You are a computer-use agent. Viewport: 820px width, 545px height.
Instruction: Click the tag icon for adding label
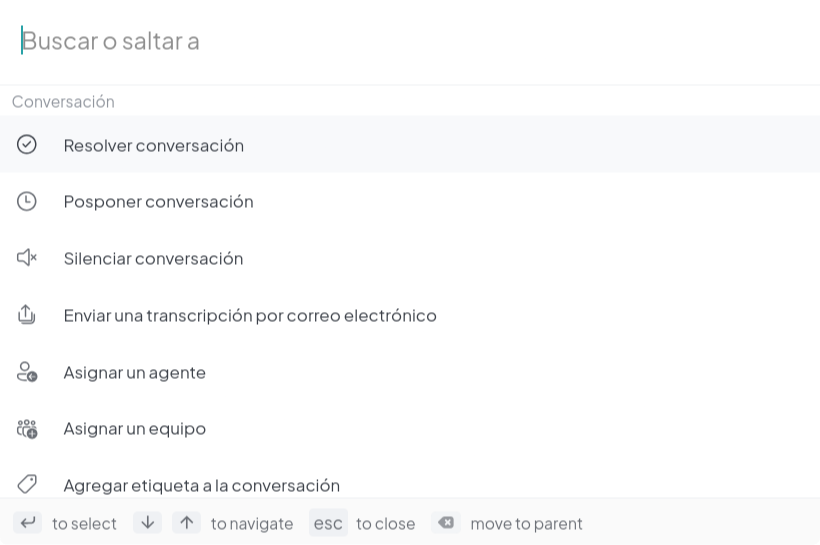point(27,484)
